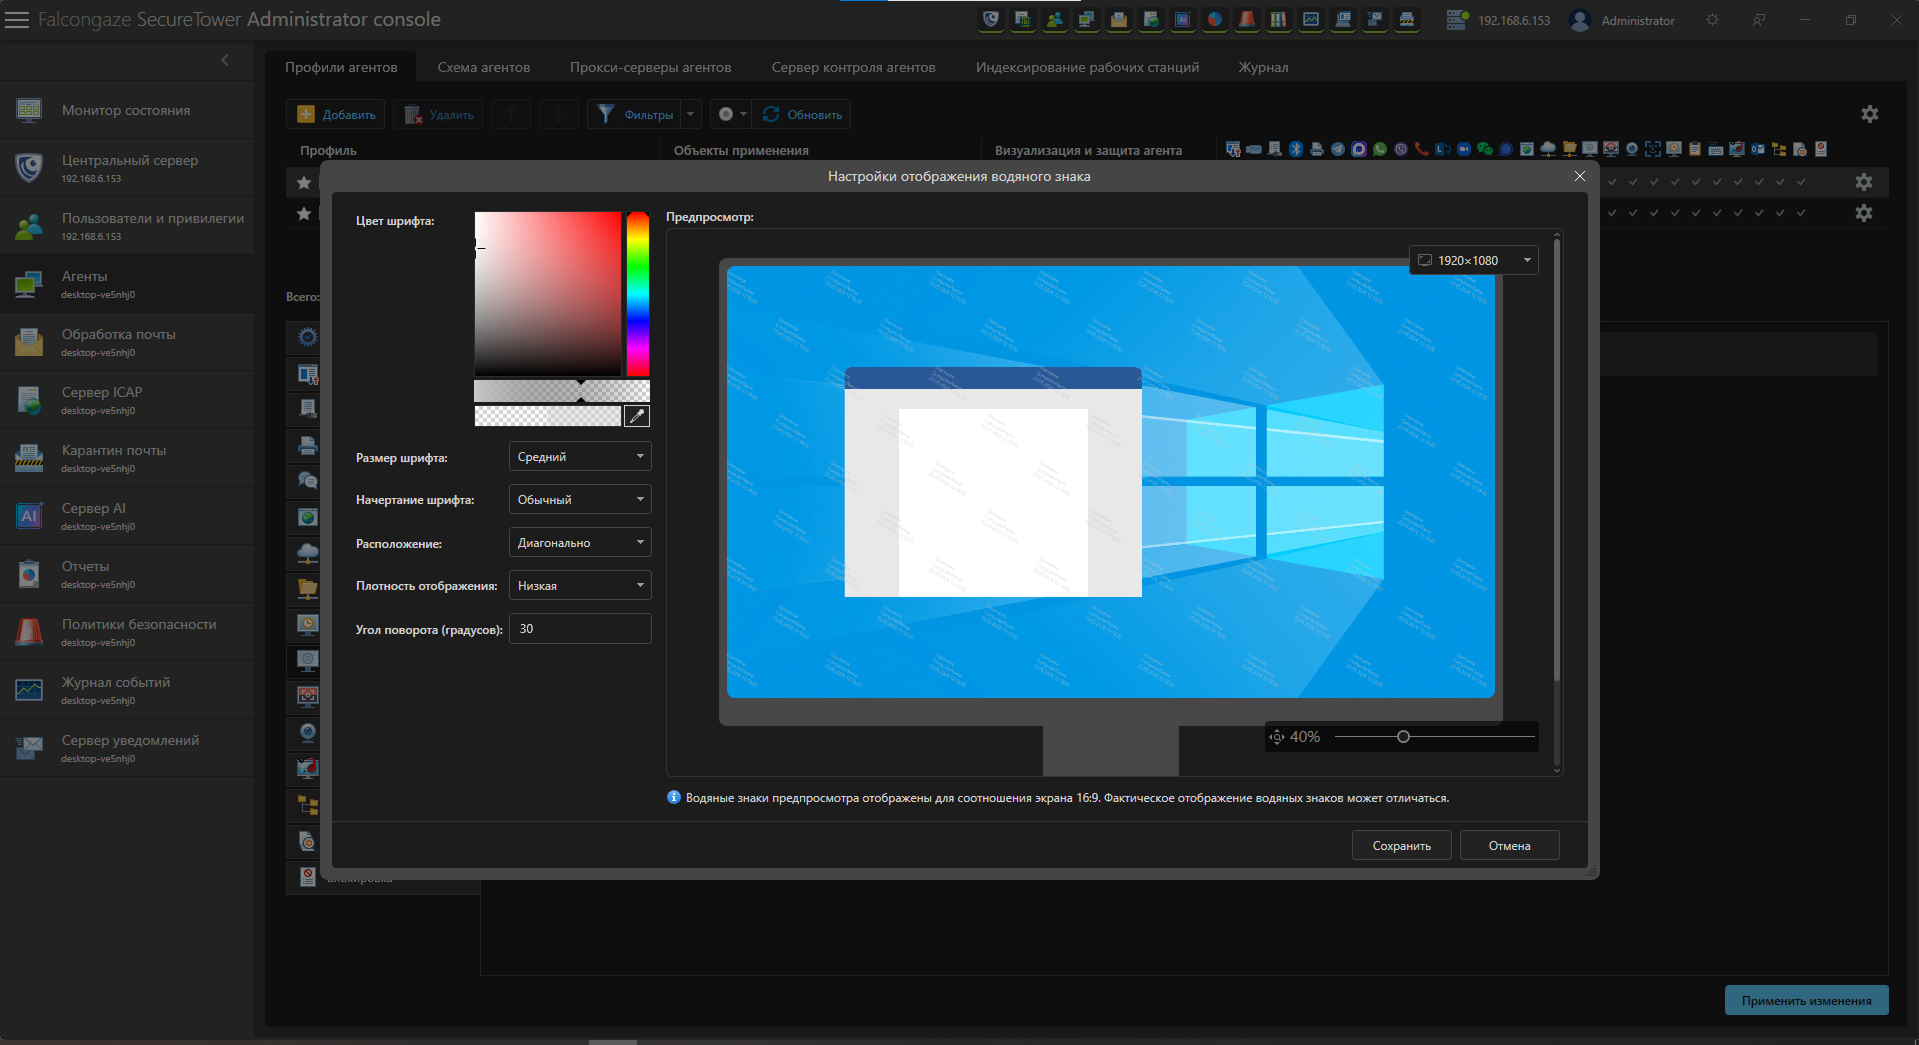Click the Сохранить button
Image resolution: width=1919 pixels, height=1045 pixels.
tap(1402, 846)
